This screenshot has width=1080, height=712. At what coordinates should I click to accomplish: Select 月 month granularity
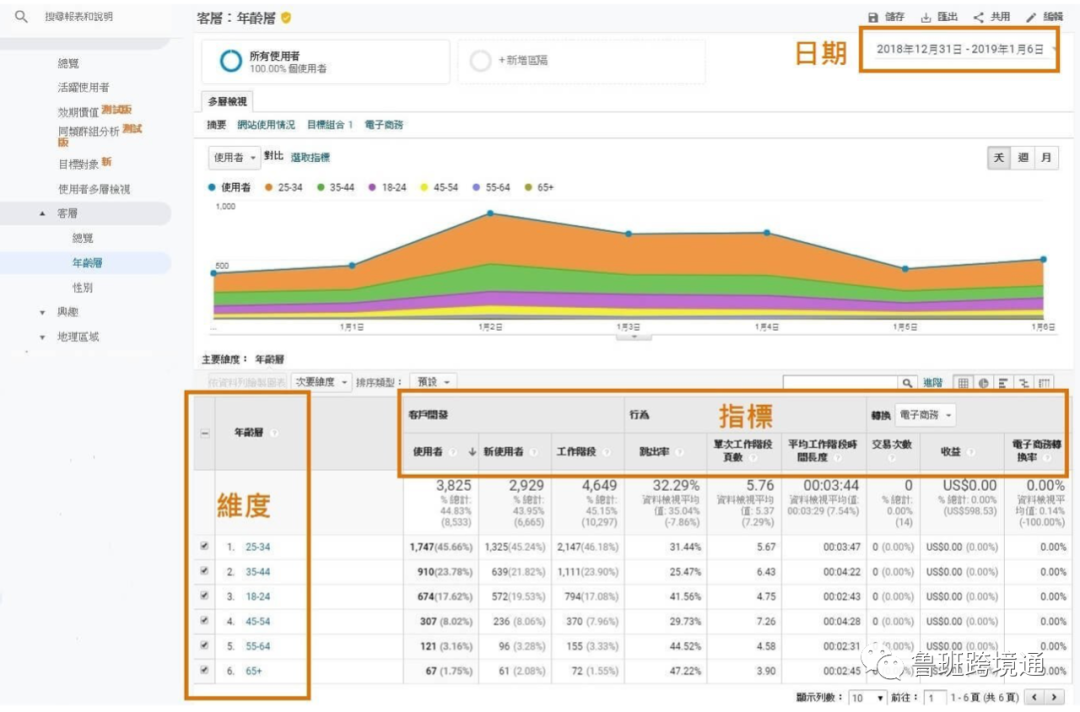(1046, 158)
